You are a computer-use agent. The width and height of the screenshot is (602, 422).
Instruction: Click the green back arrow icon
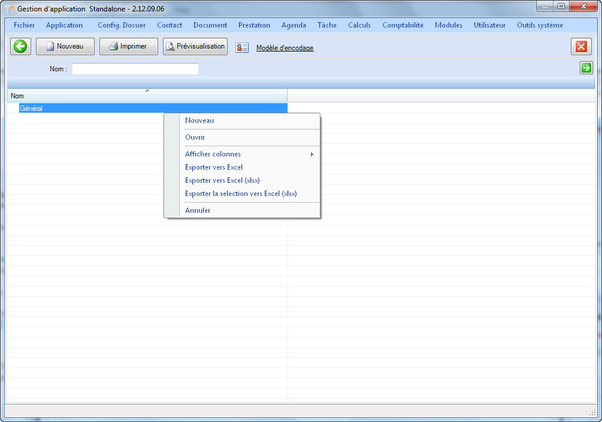tap(19, 46)
